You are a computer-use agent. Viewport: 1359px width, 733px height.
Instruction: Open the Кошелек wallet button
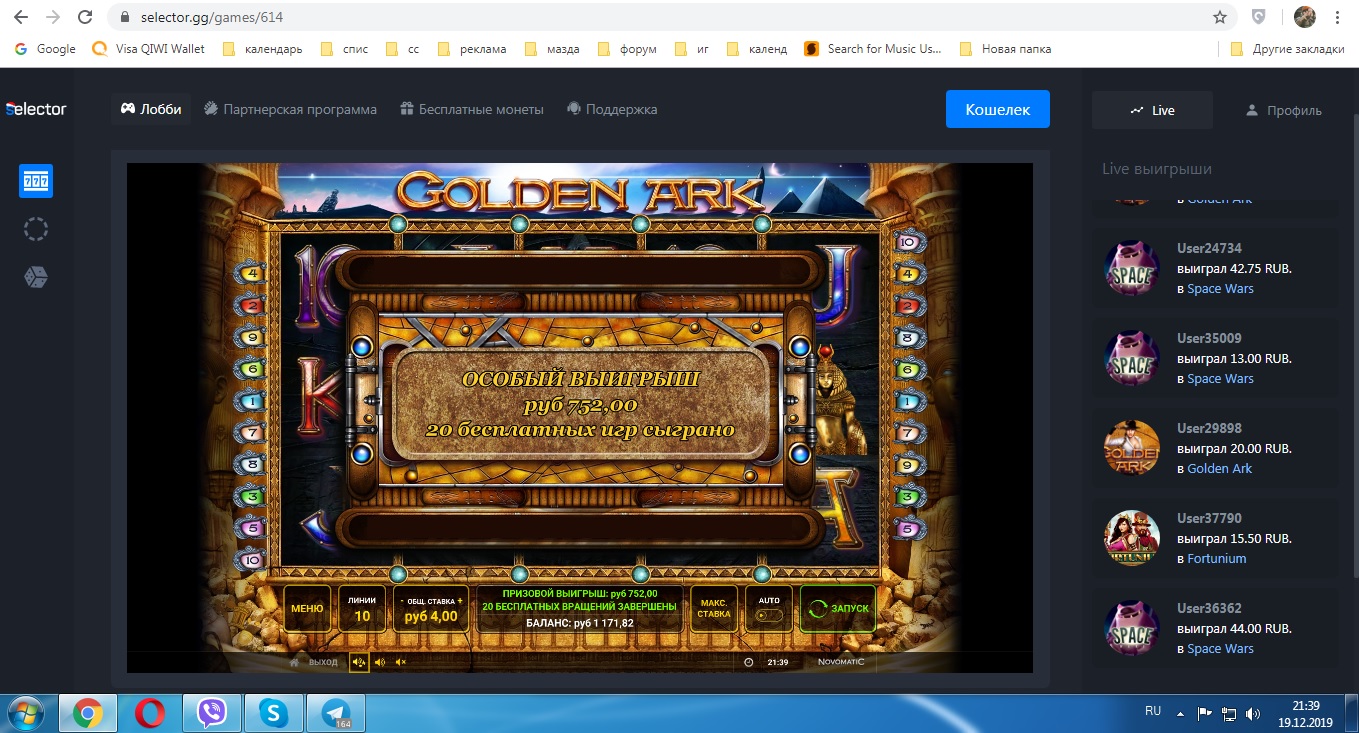(x=997, y=109)
